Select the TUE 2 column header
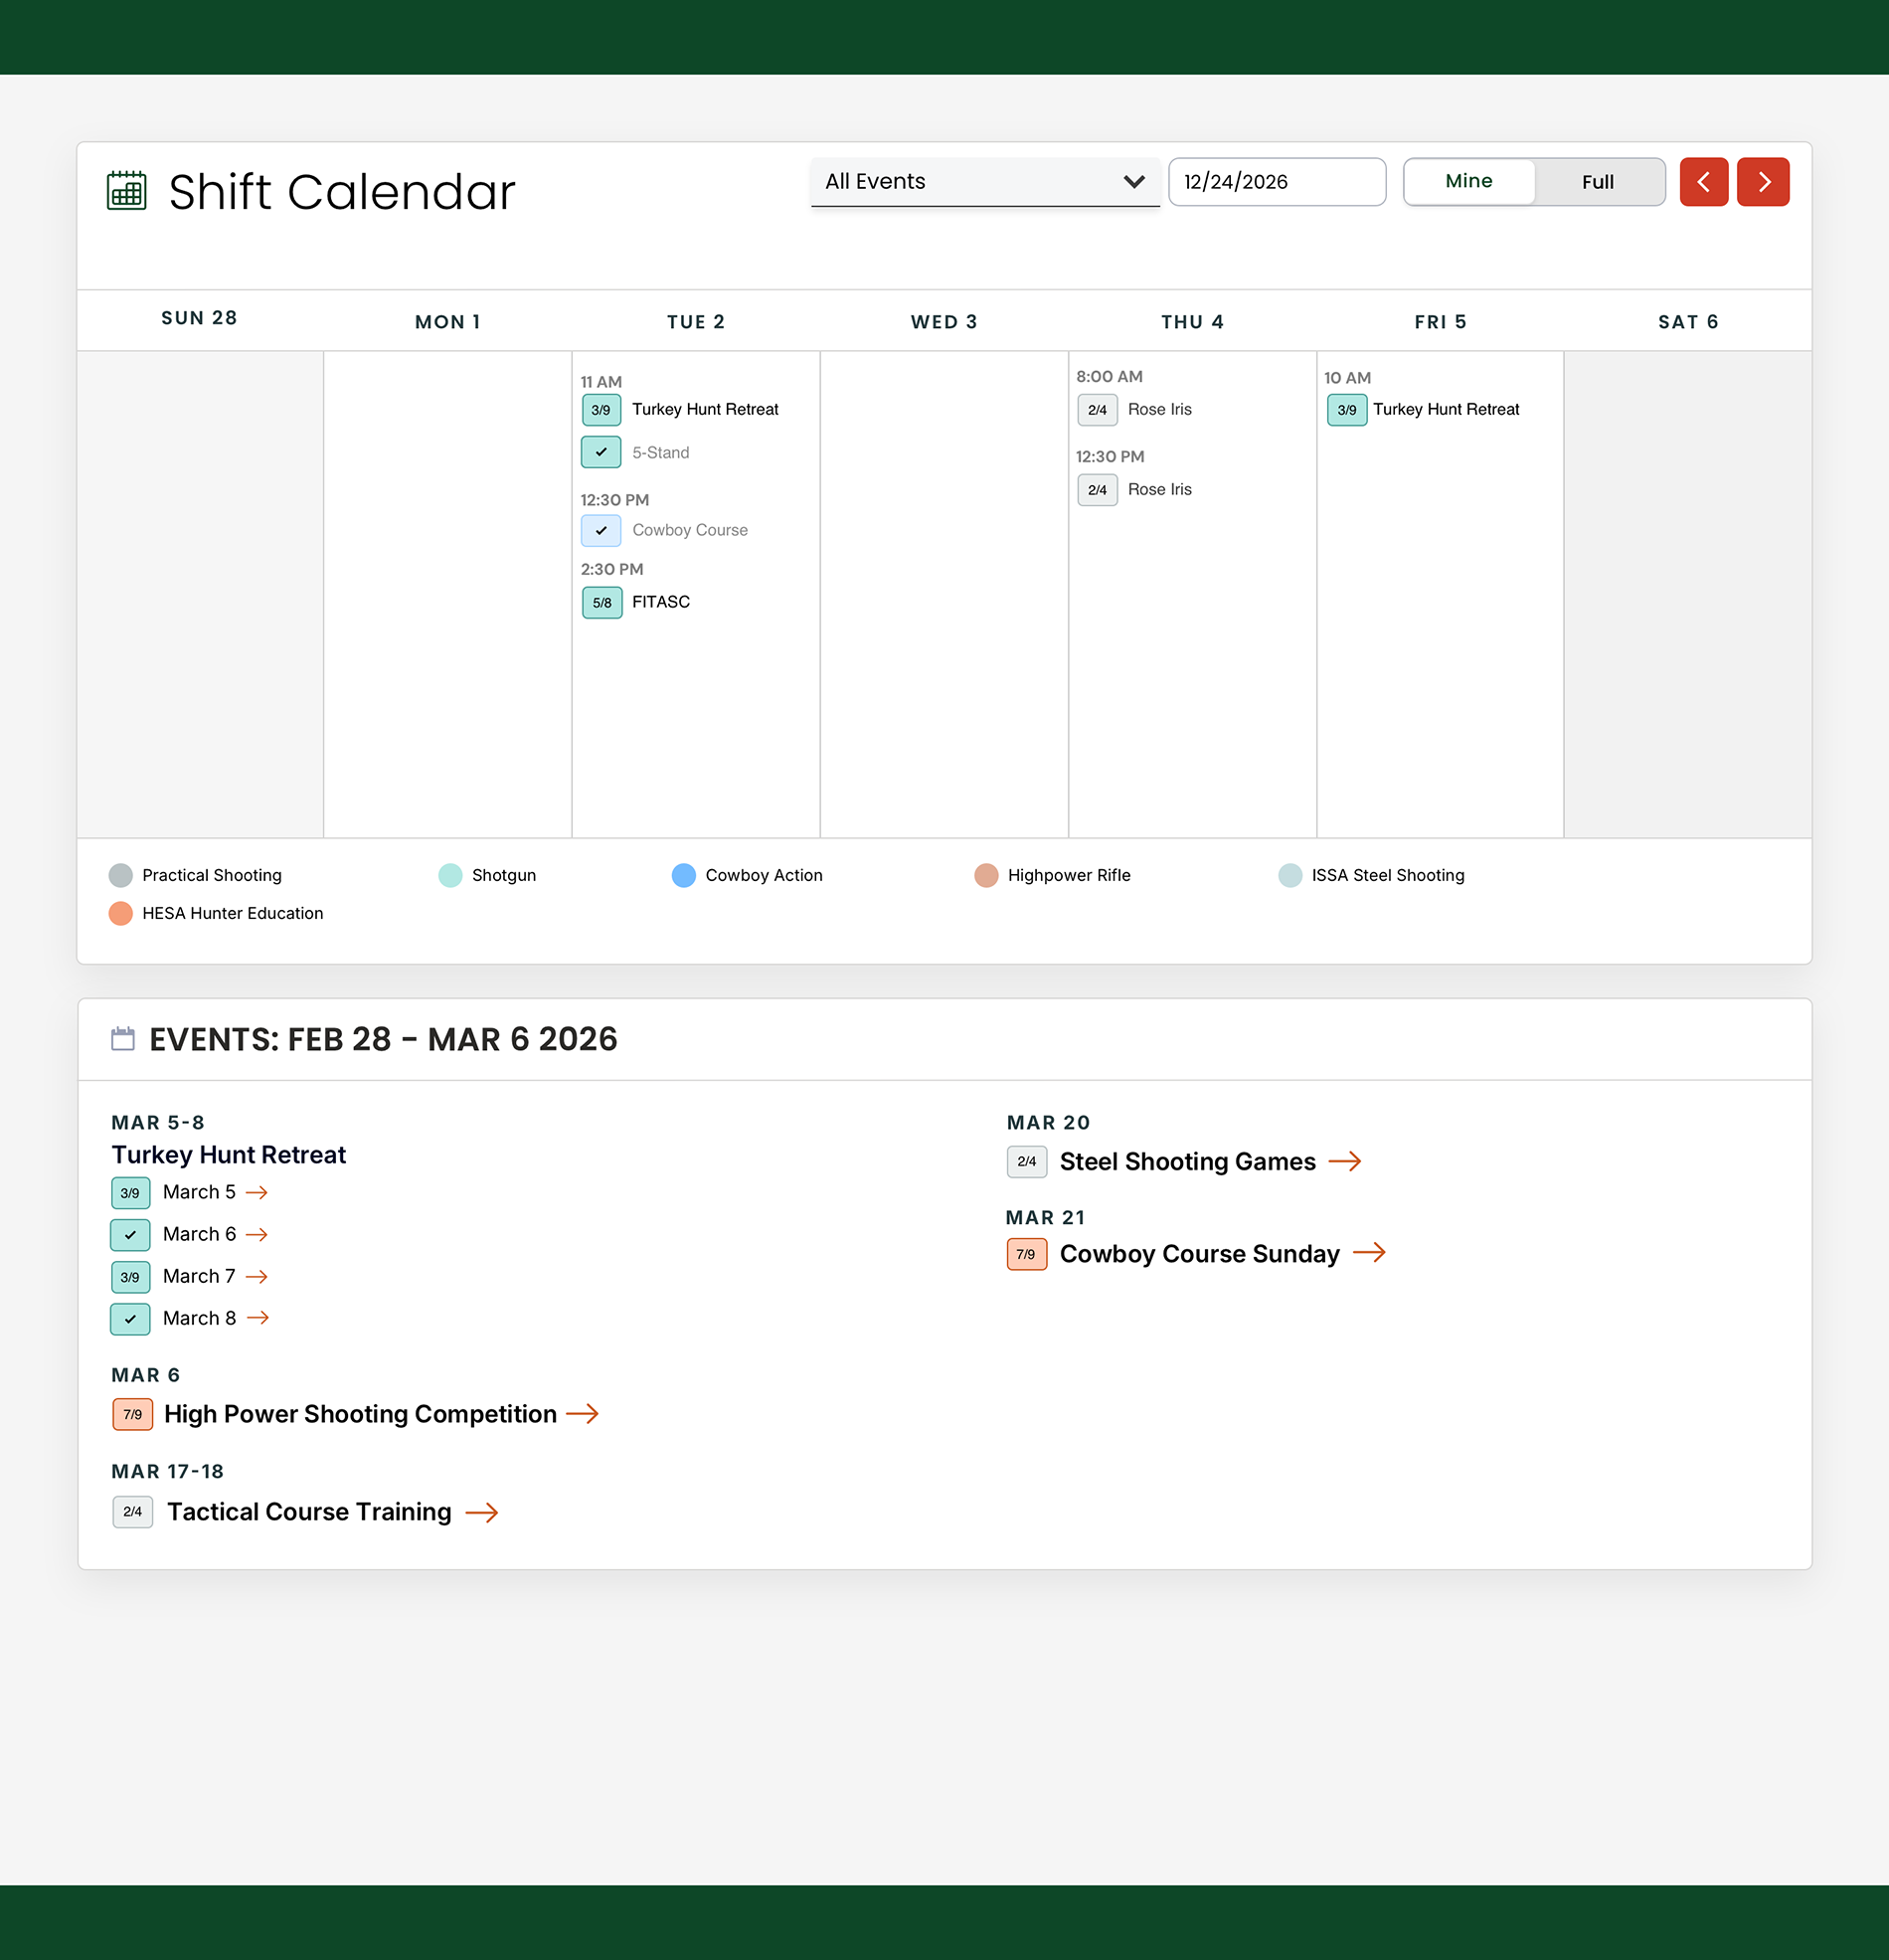This screenshot has height=1960, width=1889. [x=696, y=322]
